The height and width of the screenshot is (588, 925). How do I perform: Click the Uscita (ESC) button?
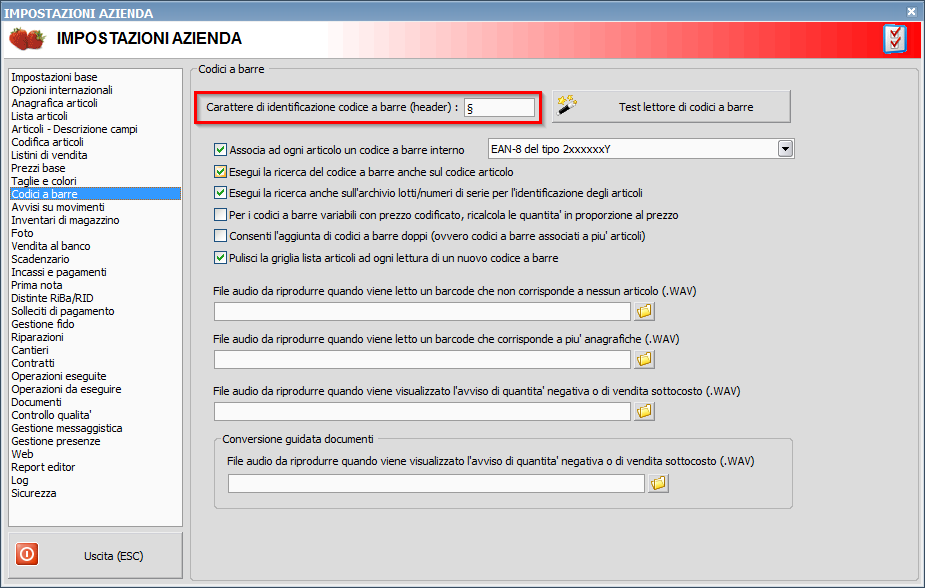96,555
